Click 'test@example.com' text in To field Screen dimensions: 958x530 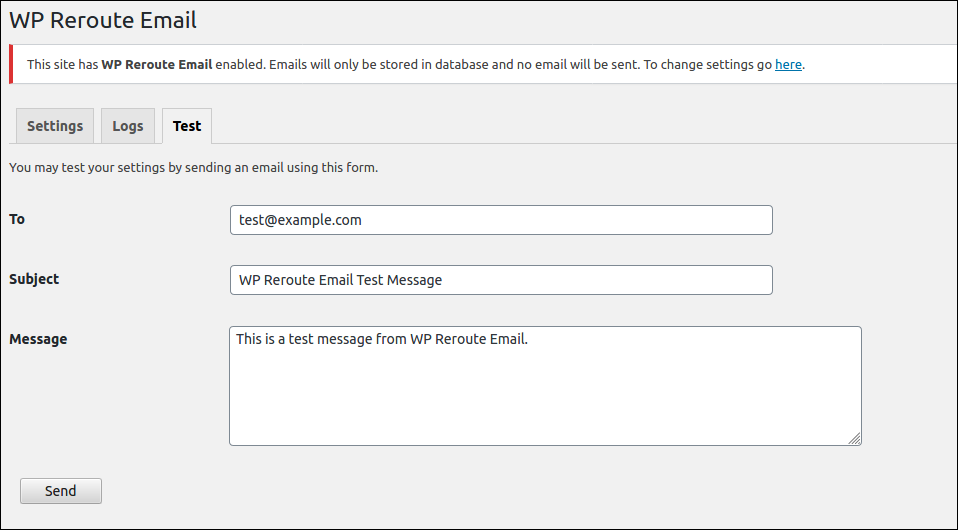point(300,220)
